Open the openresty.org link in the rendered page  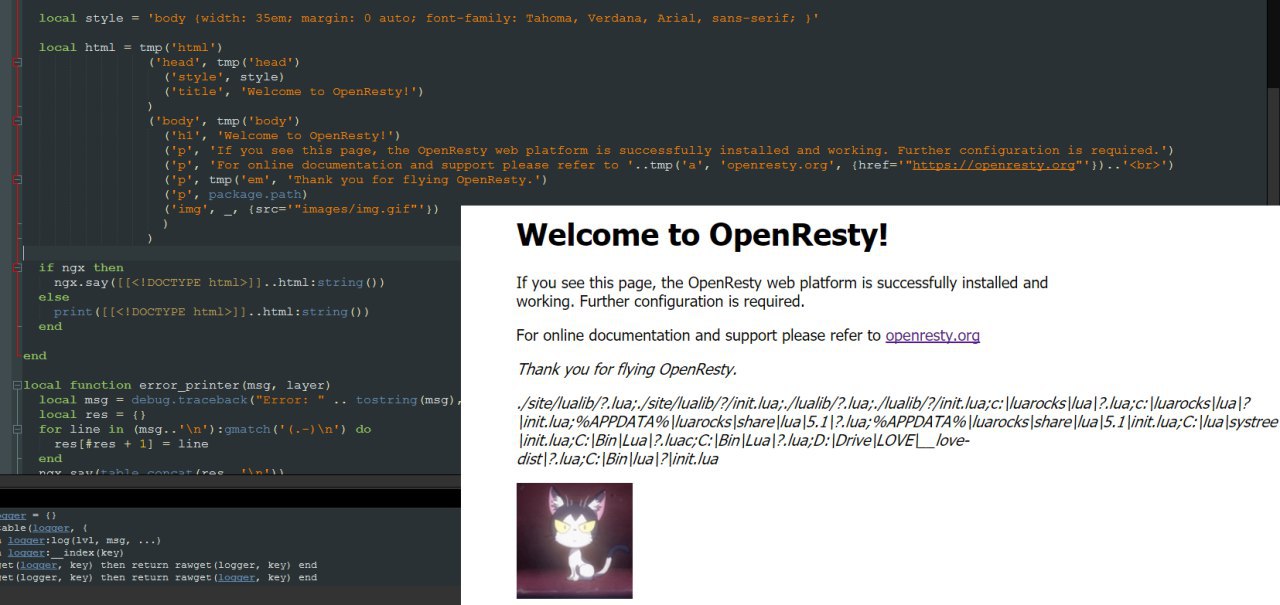(x=932, y=336)
